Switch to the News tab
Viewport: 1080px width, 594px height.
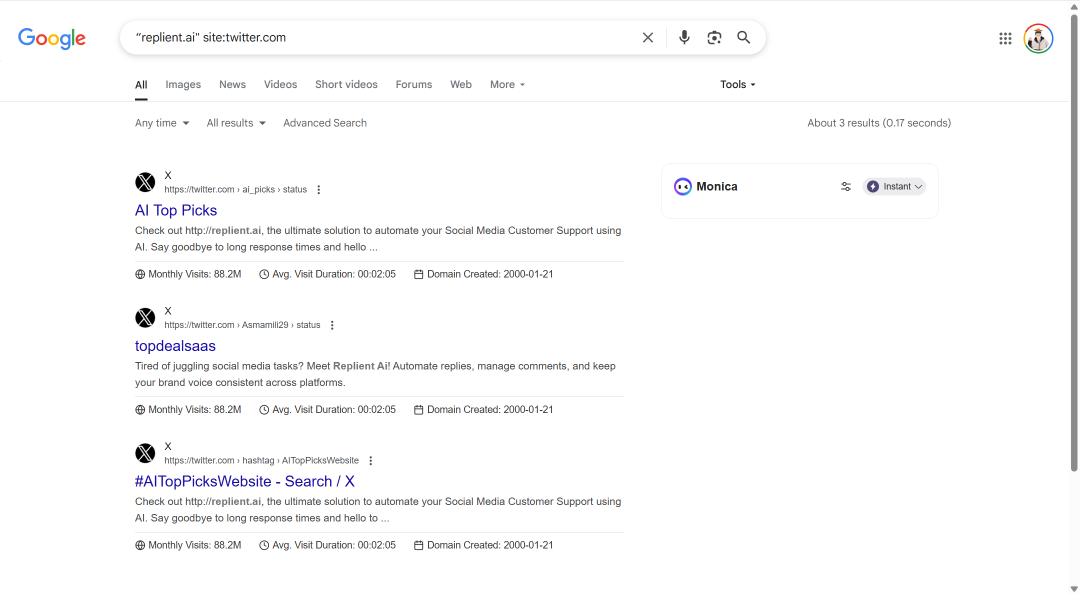232,84
